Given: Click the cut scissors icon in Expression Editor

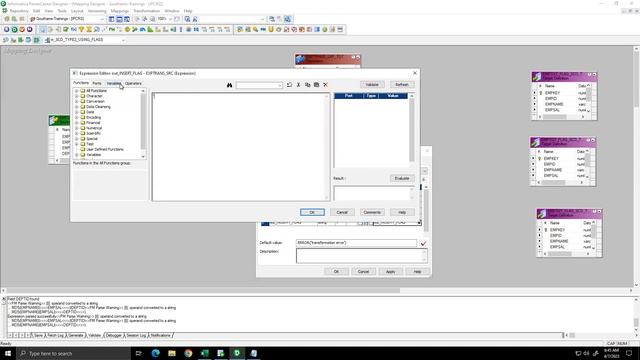Looking at the screenshot, I should pos(298,85).
